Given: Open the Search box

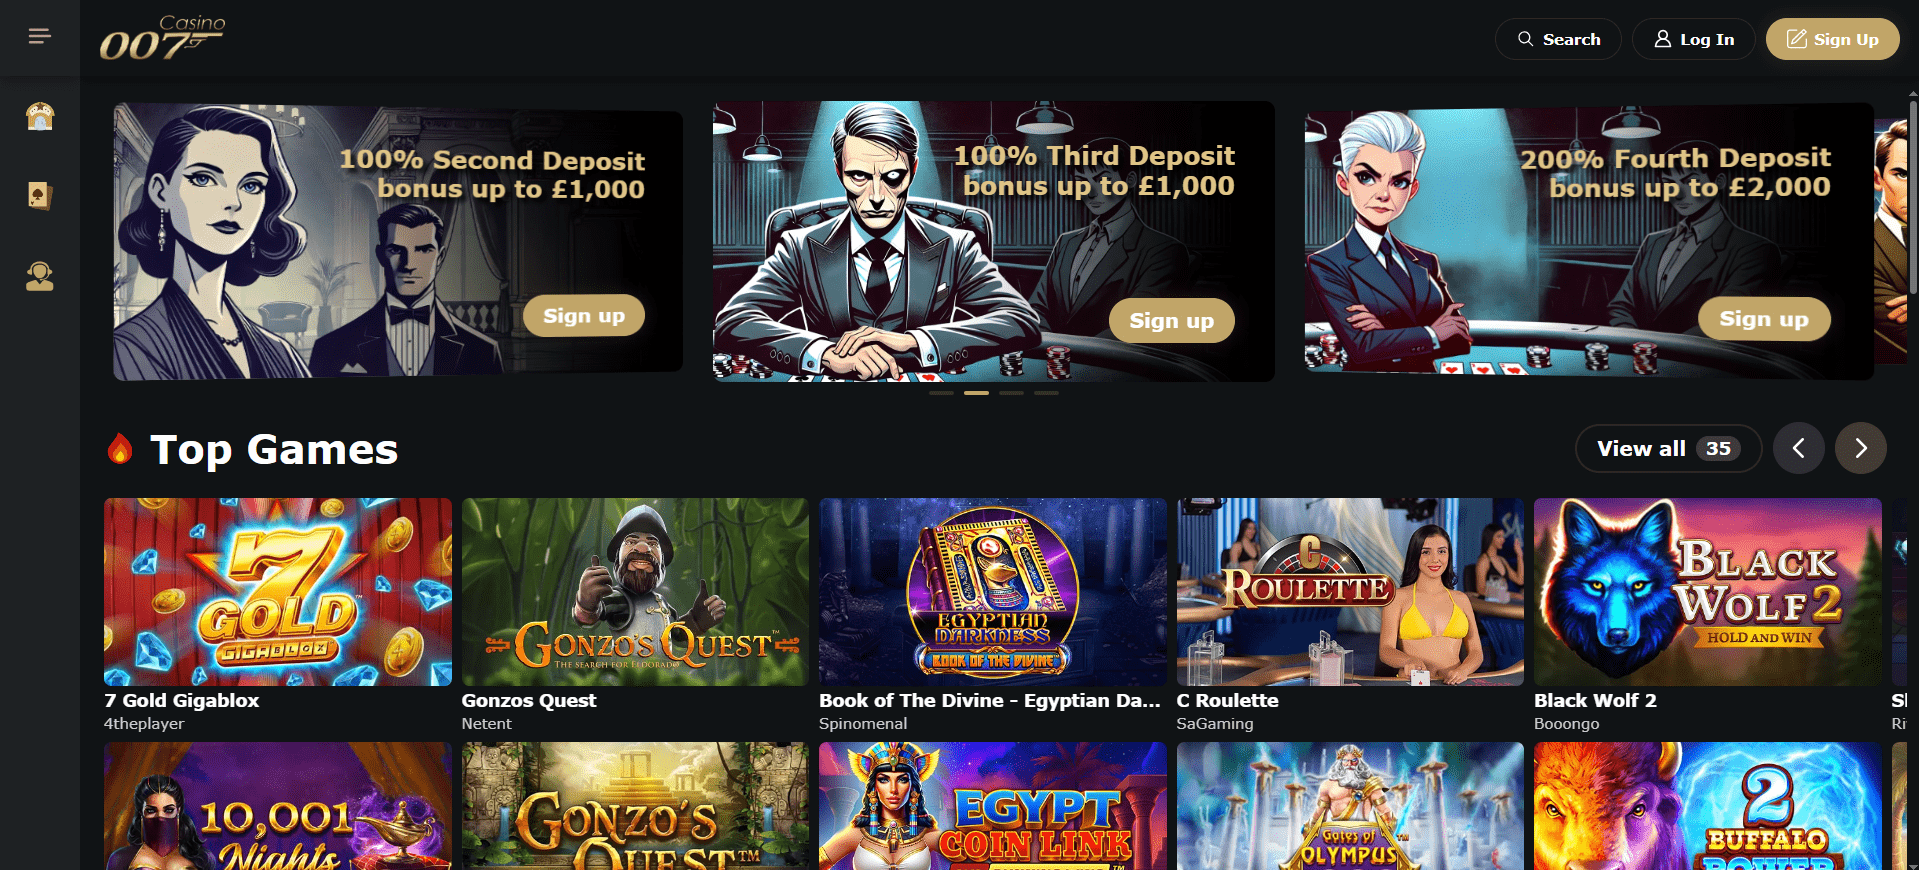Looking at the screenshot, I should click(1558, 39).
